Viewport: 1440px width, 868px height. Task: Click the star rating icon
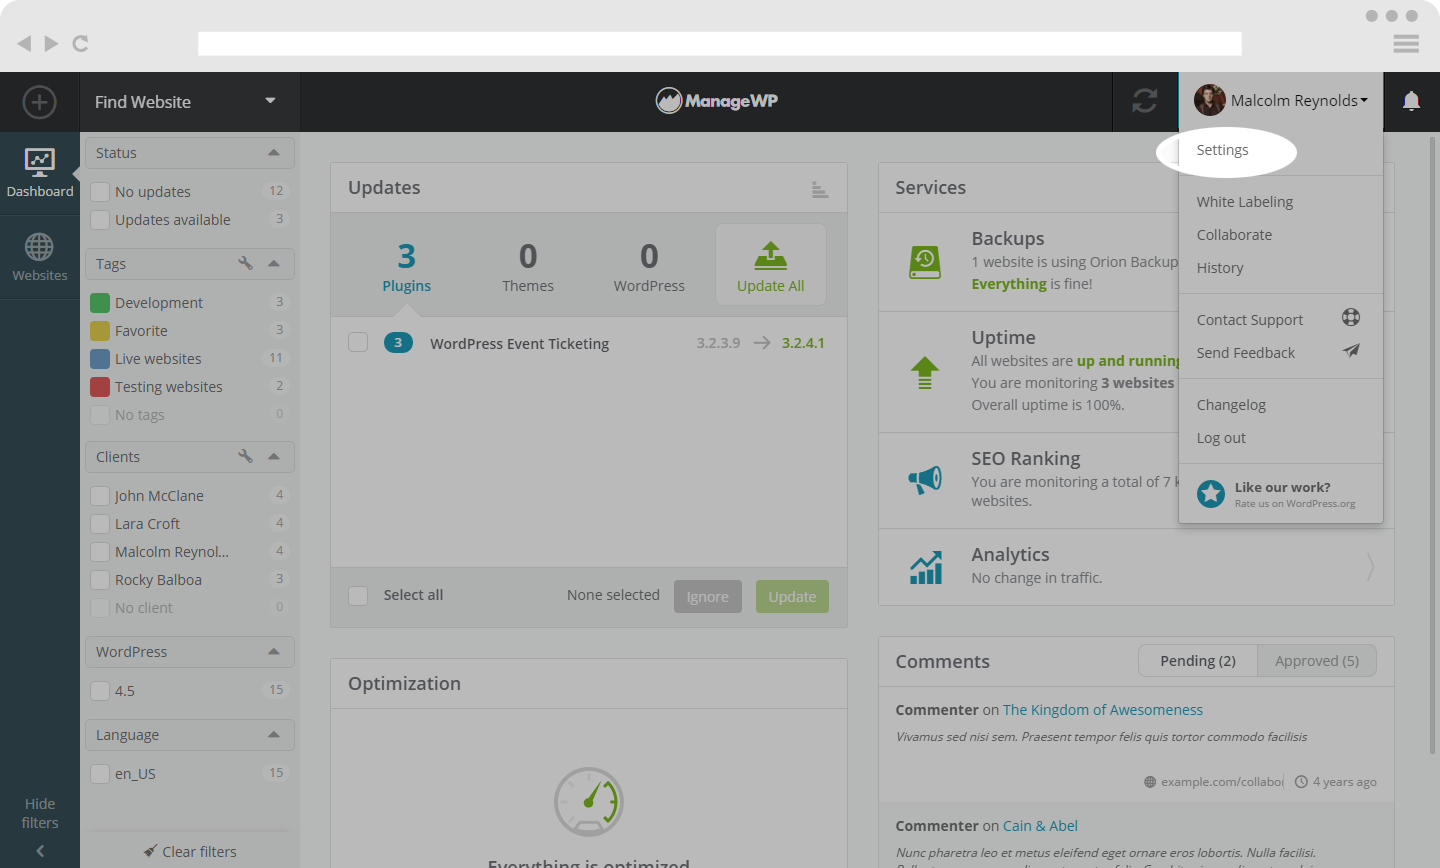tap(1211, 493)
